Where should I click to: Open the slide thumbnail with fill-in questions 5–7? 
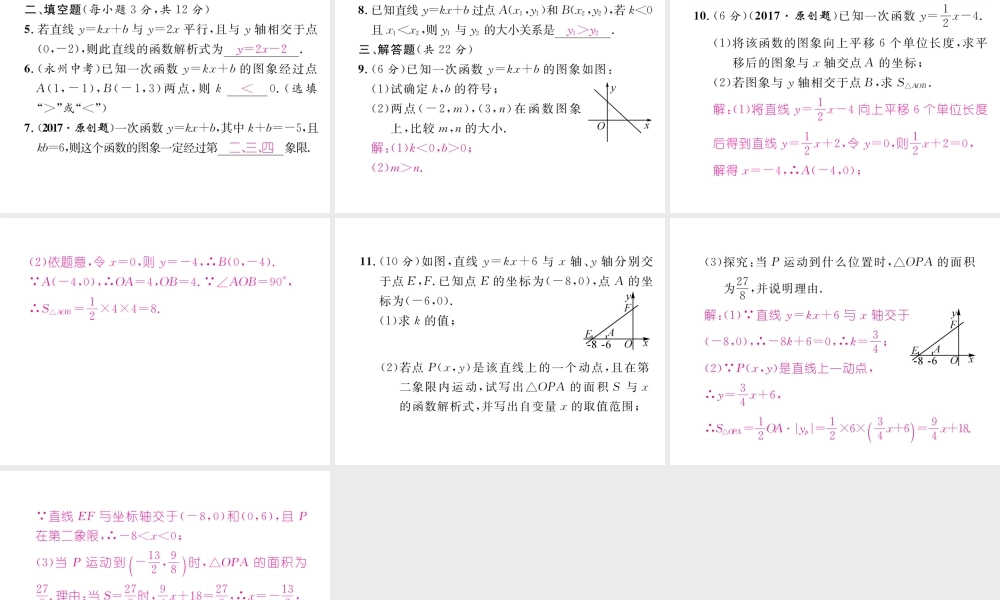pos(165,106)
